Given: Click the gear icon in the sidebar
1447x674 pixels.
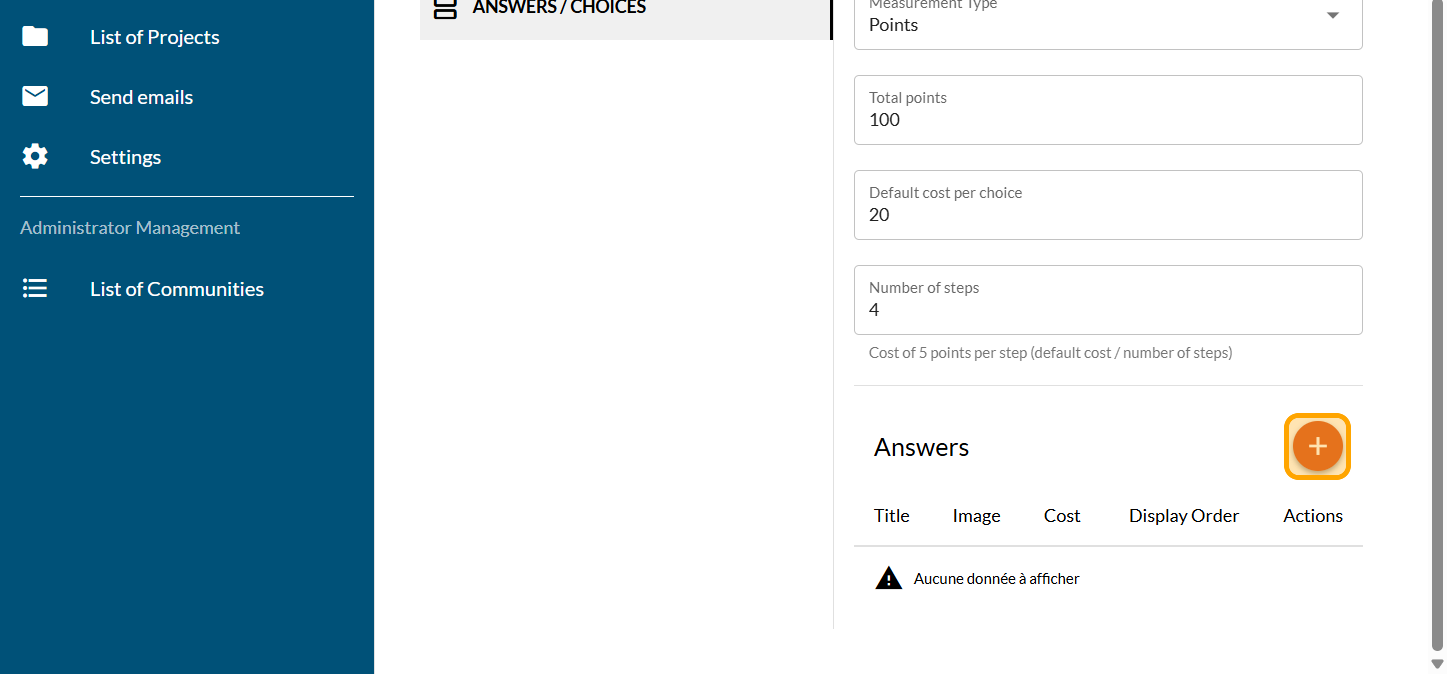Looking at the screenshot, I should (35, 157).
